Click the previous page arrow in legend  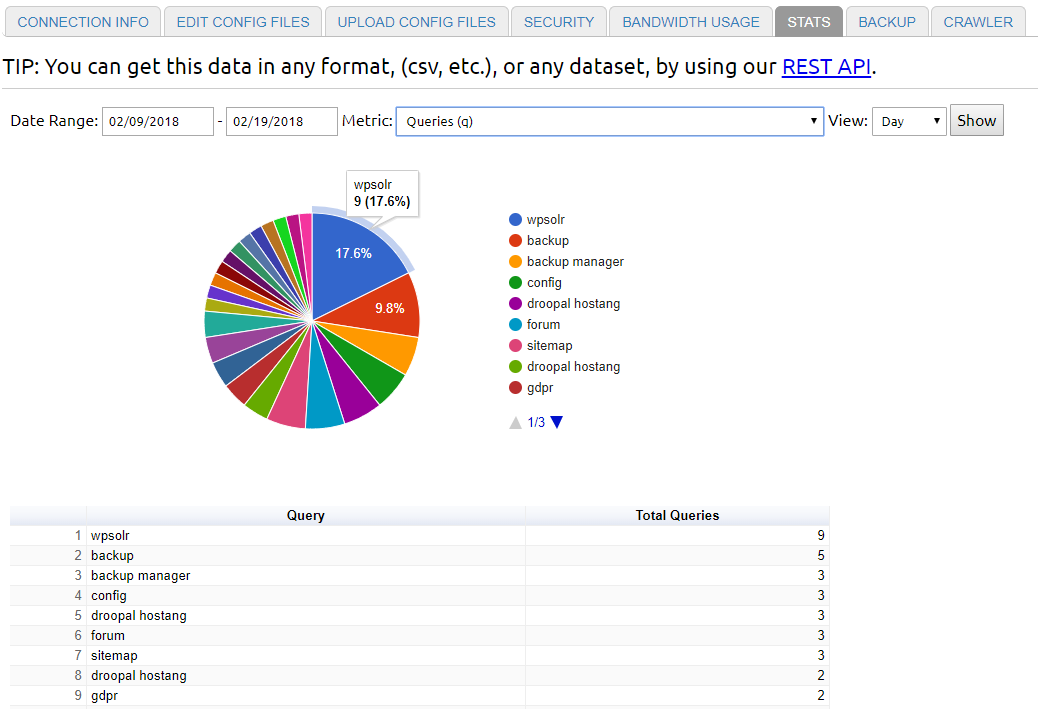pyautogui.click(x=515, y=423)
